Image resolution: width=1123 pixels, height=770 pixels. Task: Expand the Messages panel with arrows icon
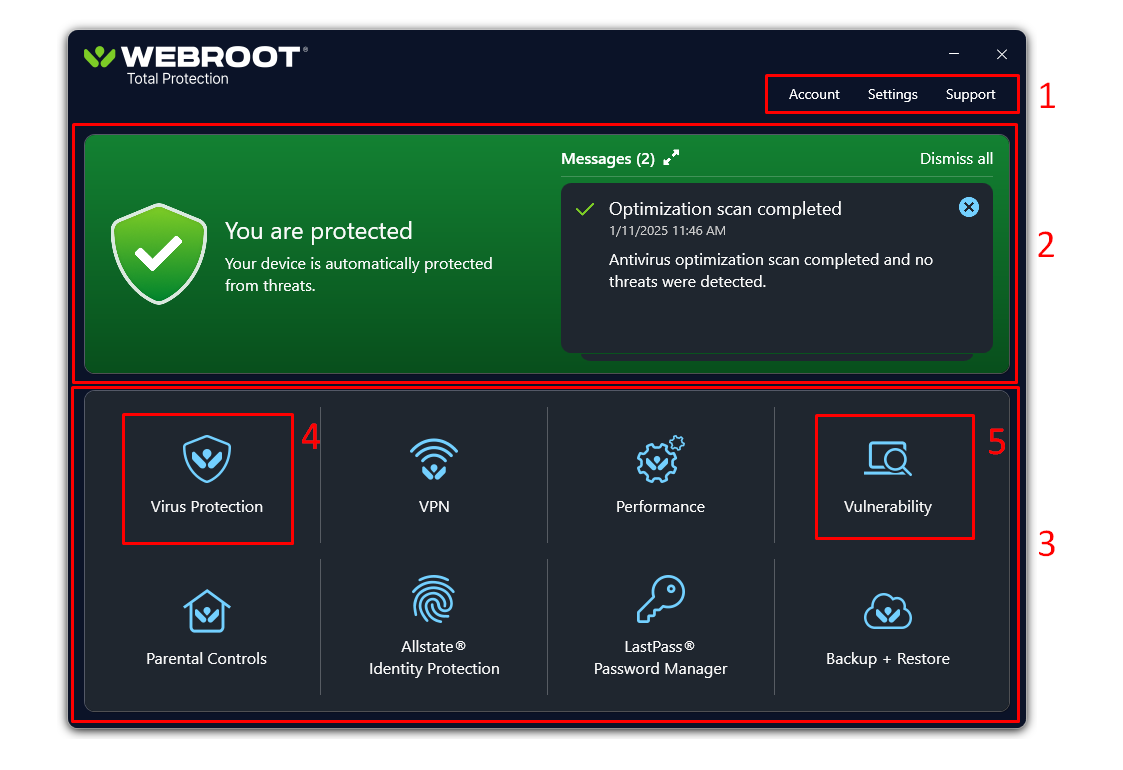click(671, 158)
